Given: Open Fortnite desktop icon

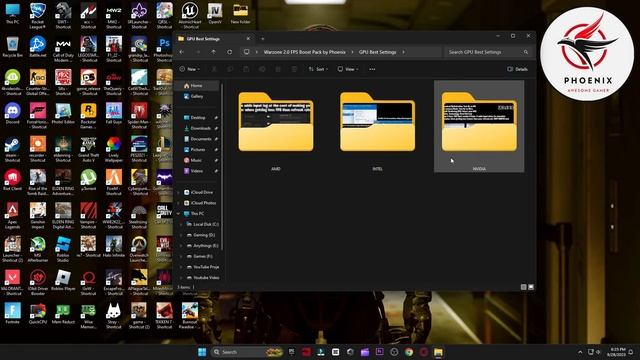Looking at the screenshot, I should [x=12, y=313].
